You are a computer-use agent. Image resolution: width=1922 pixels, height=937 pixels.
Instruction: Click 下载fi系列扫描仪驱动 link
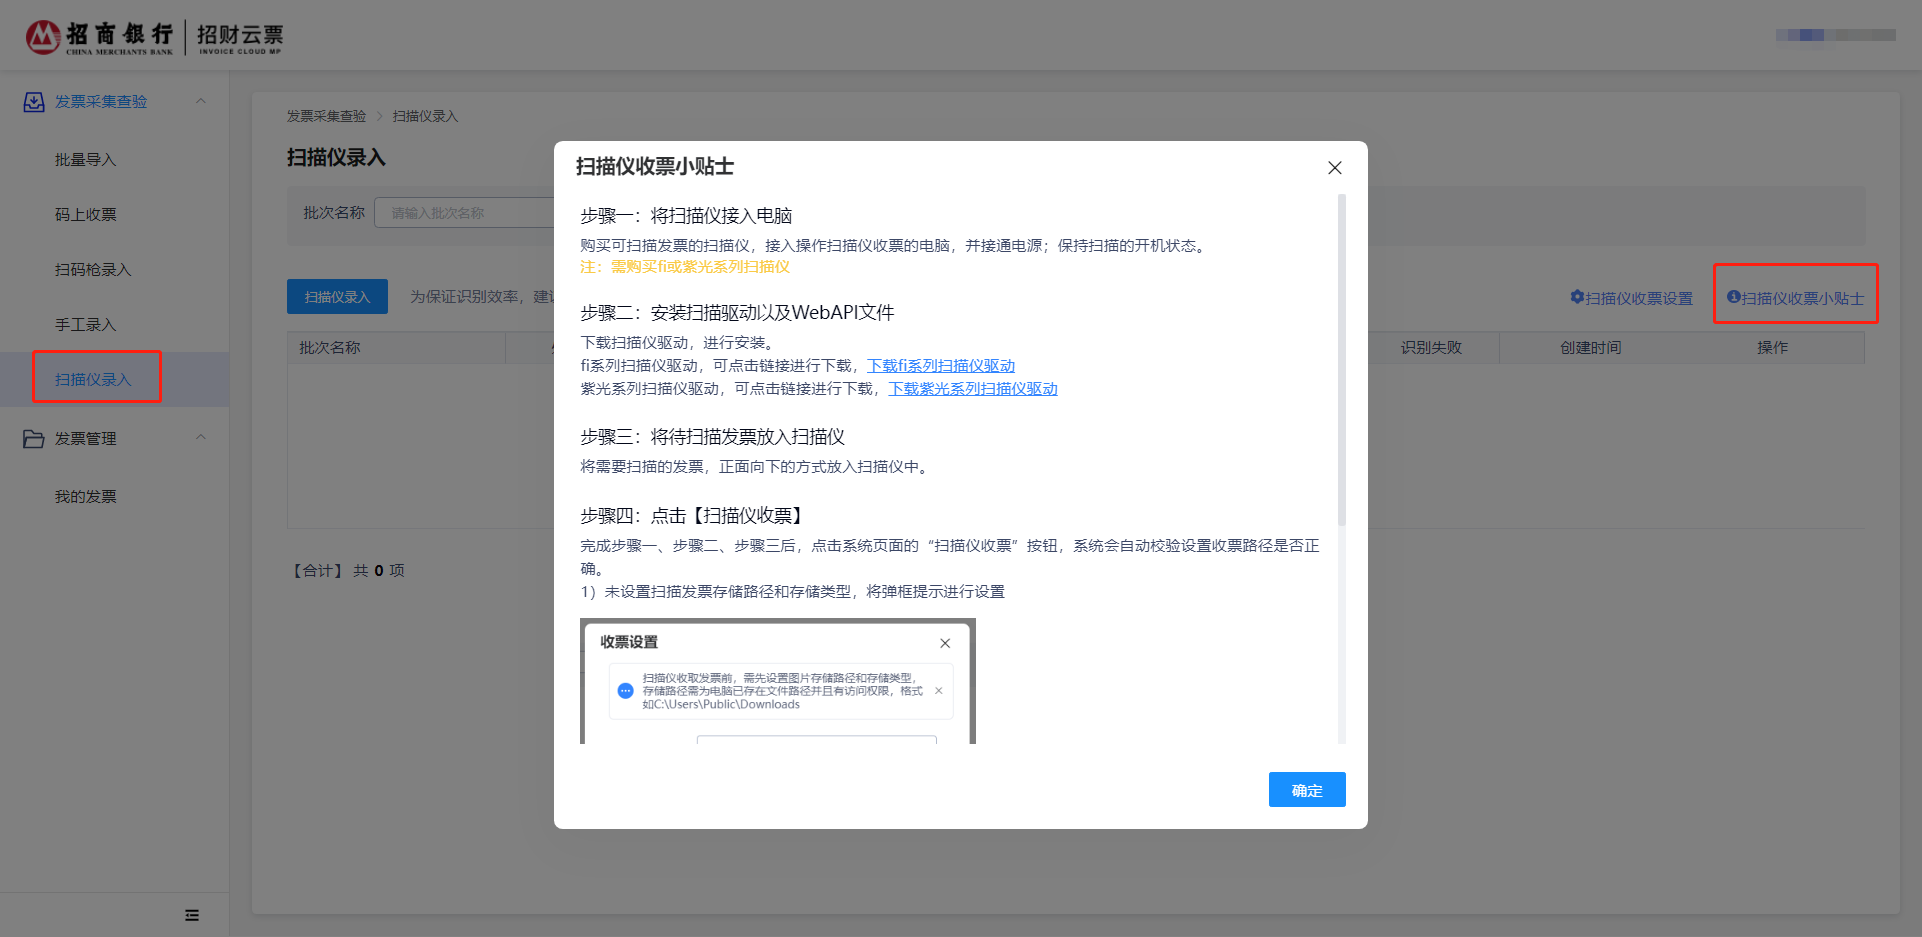[940, 366]
